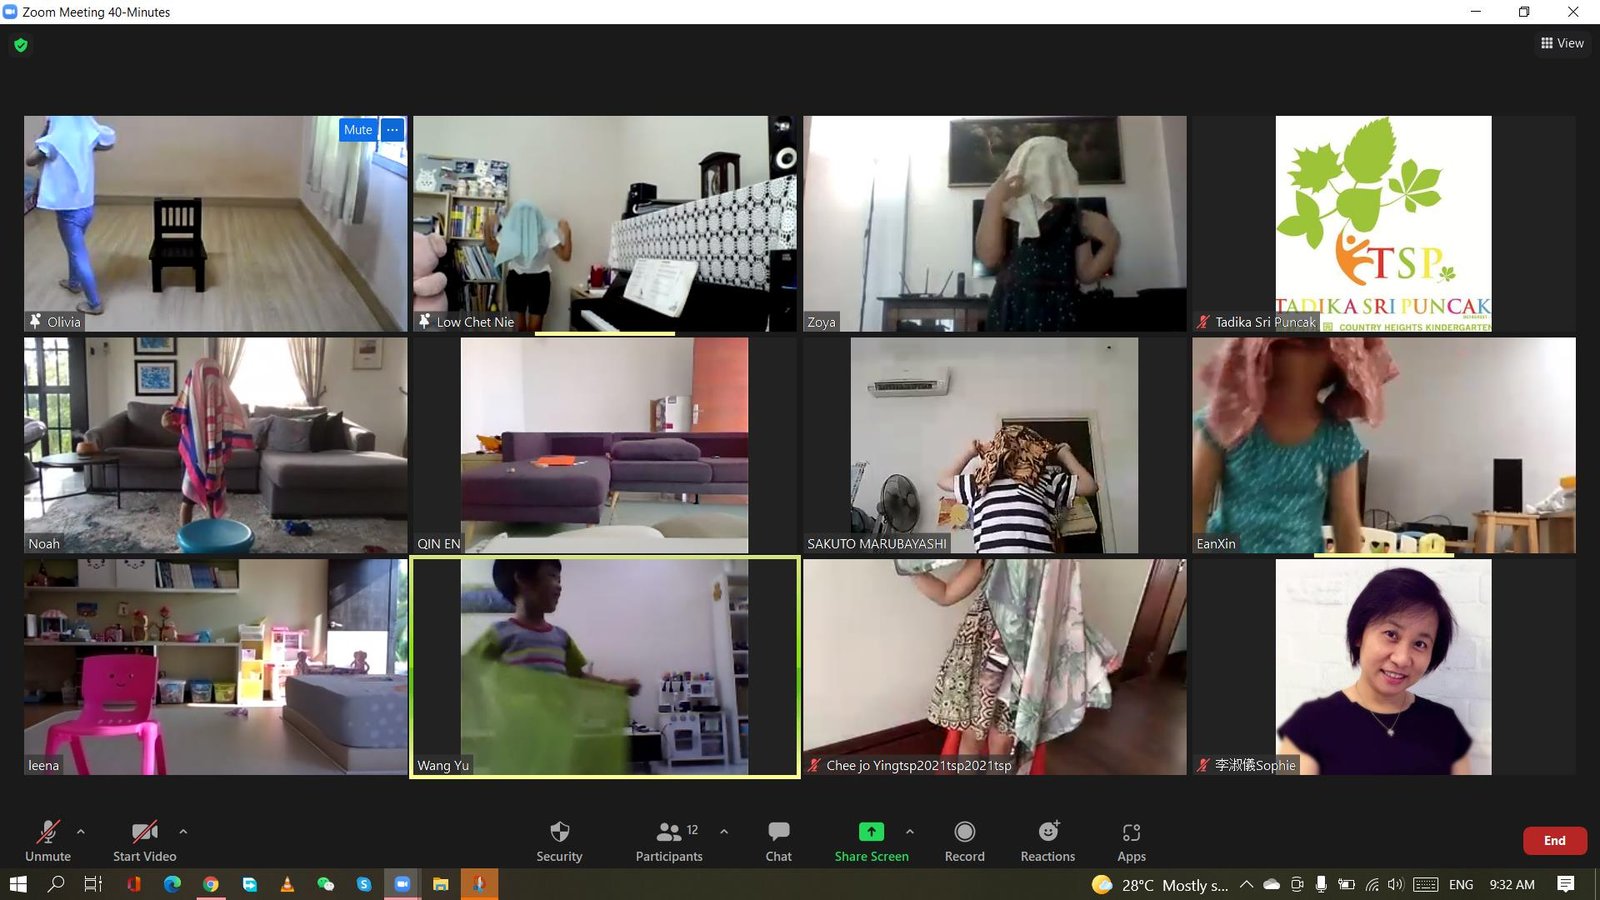Expand the arrow beside Share Screen
Screen dimensions: 1600x900
910,831
